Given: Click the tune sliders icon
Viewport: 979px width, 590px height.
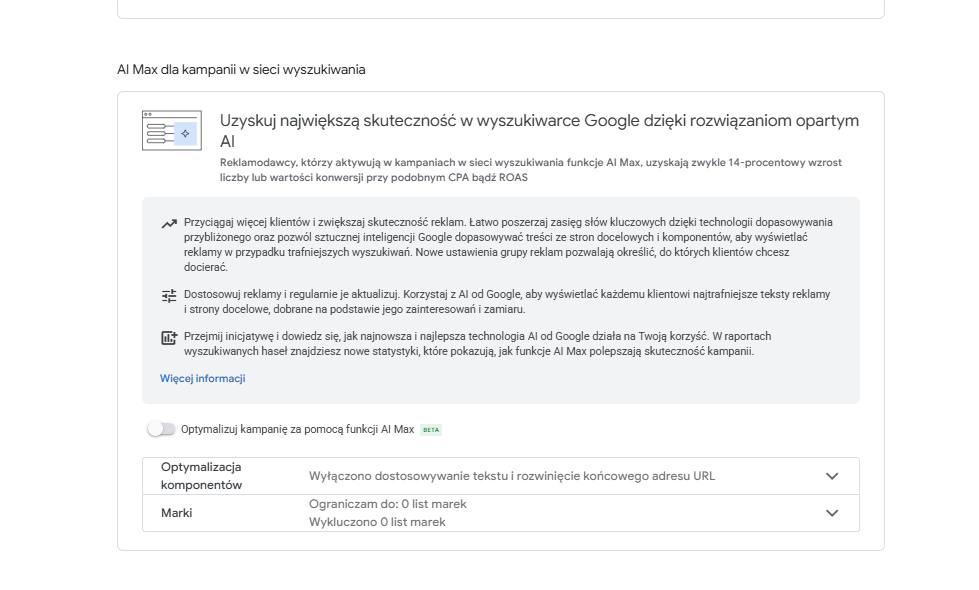Looking at the screenshot, I should click(168, 295).
